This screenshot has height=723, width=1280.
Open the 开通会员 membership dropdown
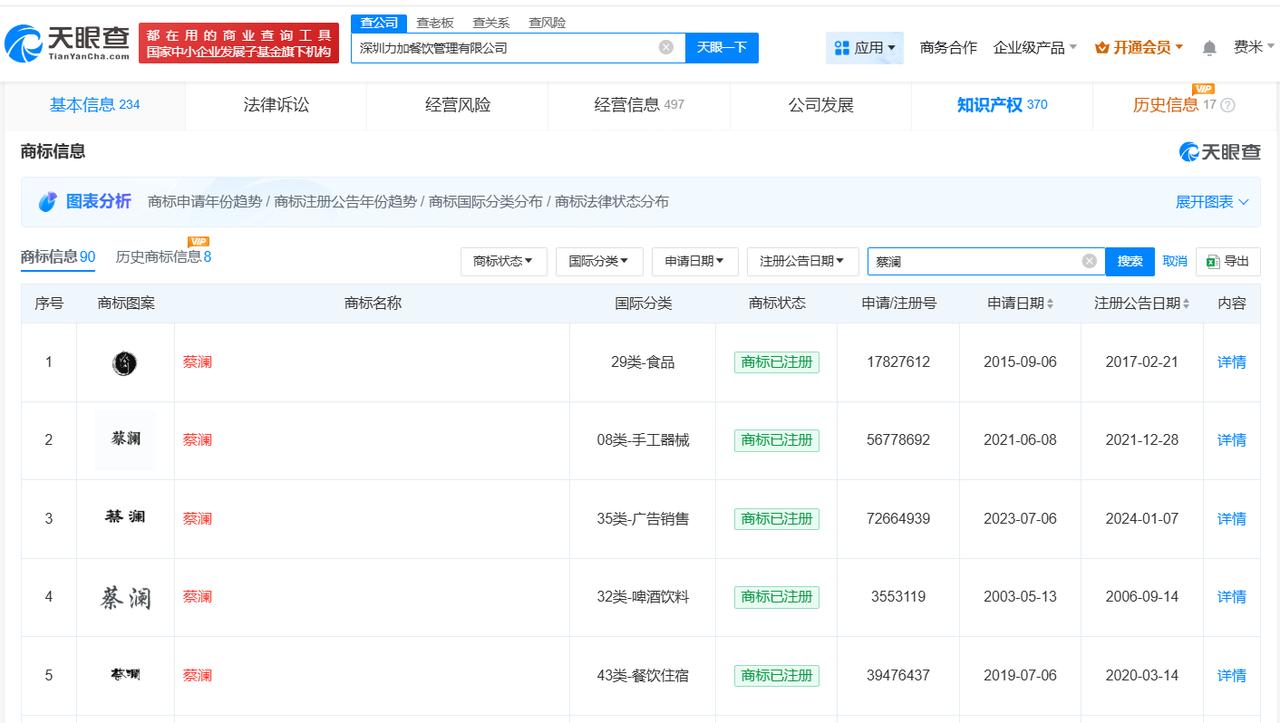pos(1139,47)
